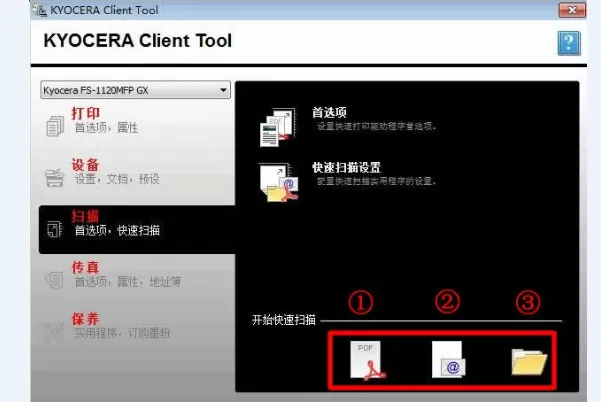
Task: Open the Kyocera FS-1120MFP GX device dropdown
Action: pyautogui.click(x=135, y=91)
